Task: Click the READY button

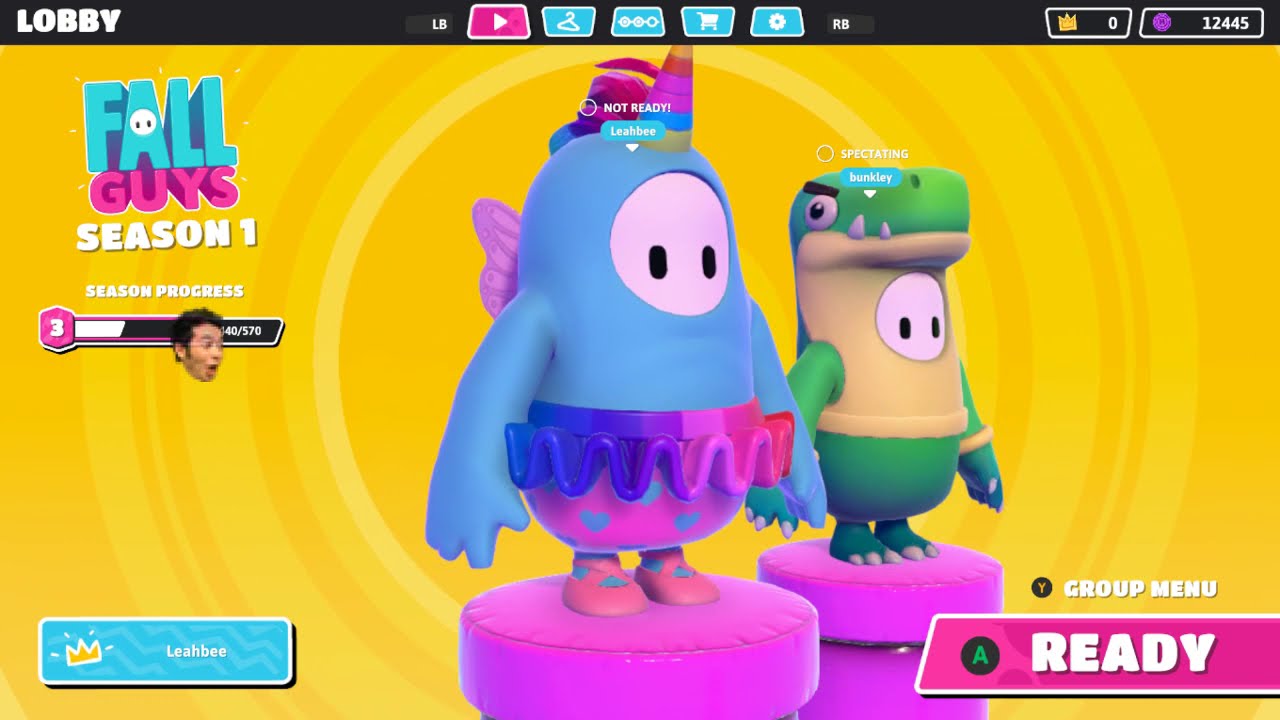Action: (1100, 654)
